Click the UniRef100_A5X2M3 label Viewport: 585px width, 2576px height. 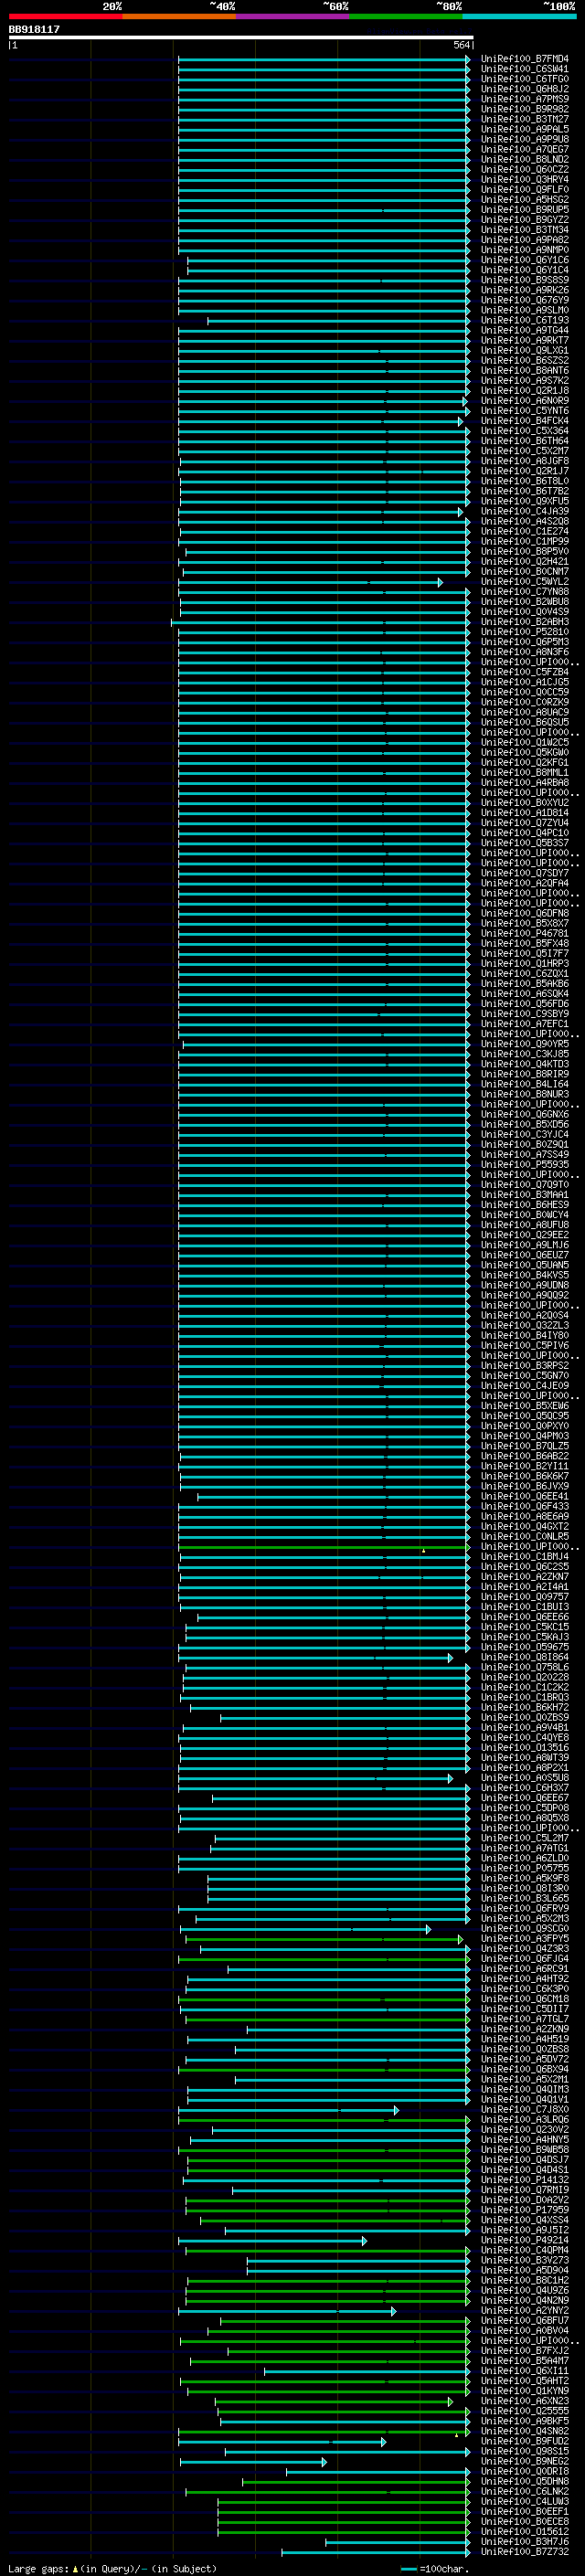524,1918
